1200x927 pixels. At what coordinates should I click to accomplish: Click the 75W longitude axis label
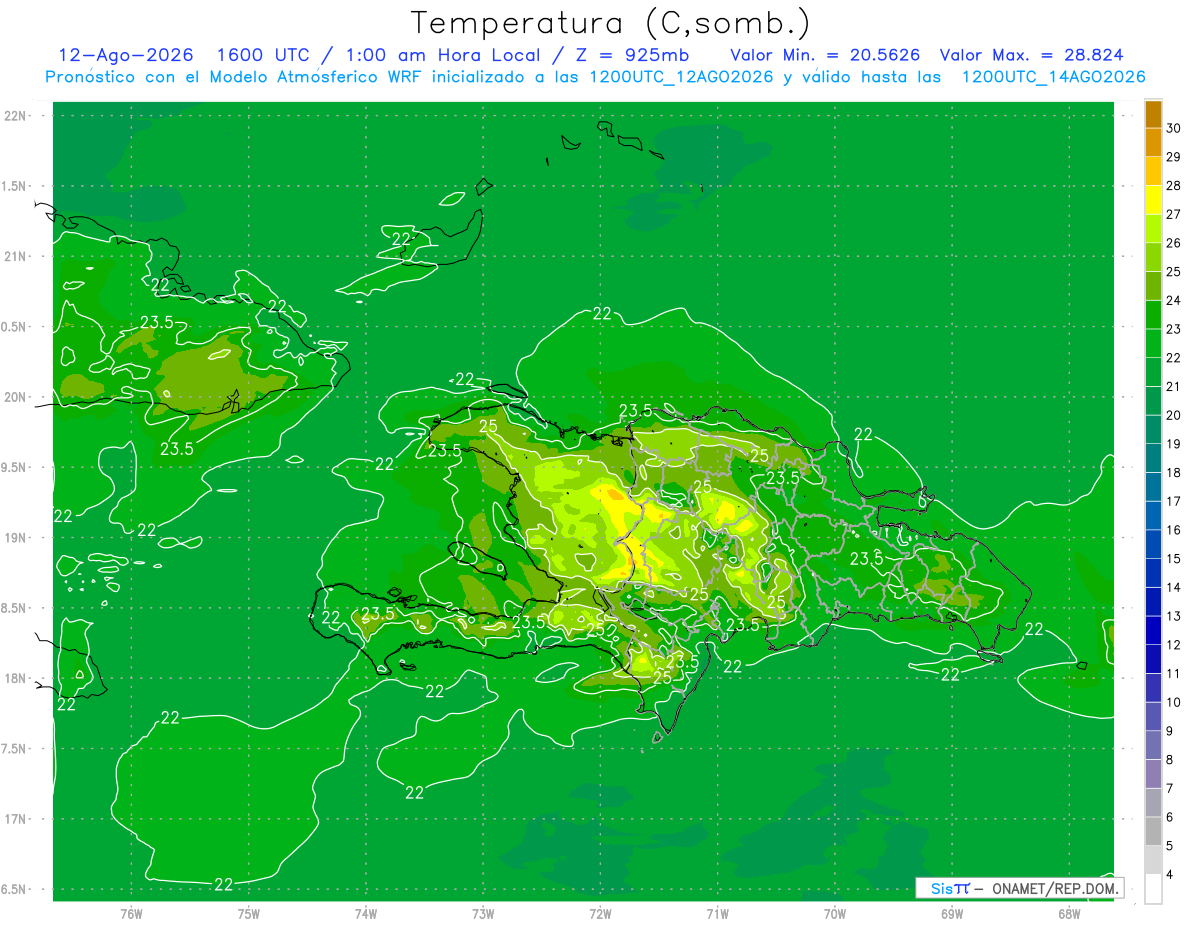pyautogui.click(x=248, y=914)
